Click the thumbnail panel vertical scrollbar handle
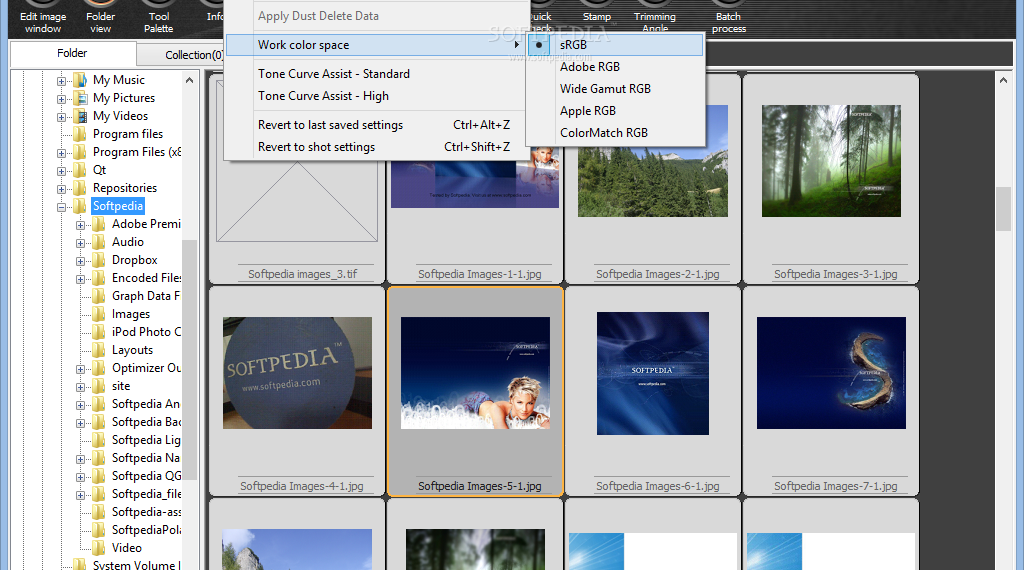This screenshot has width=1024, height=570. [1003, 208]
